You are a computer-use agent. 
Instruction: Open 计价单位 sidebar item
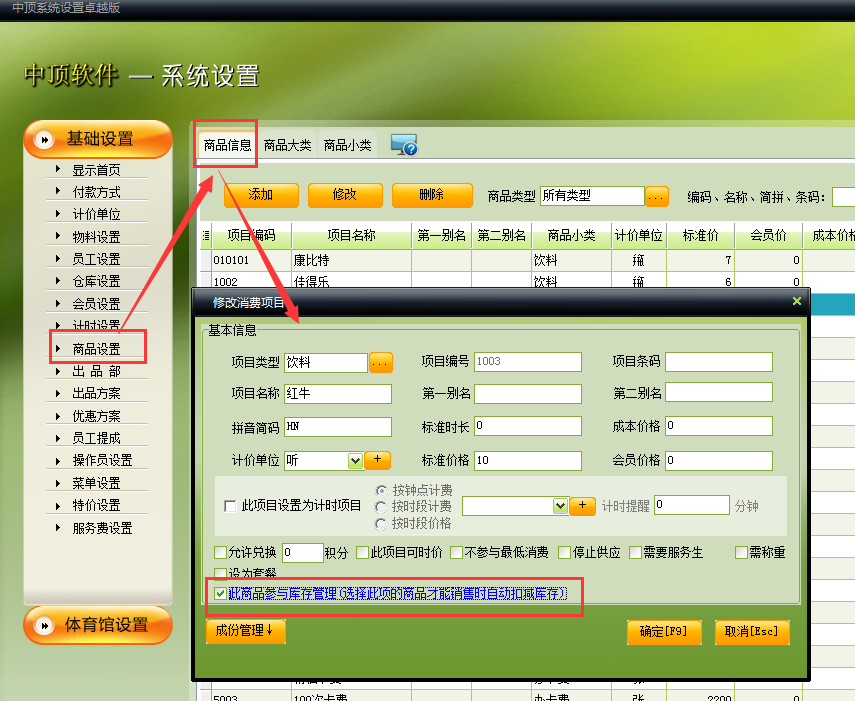click(97, 214)
